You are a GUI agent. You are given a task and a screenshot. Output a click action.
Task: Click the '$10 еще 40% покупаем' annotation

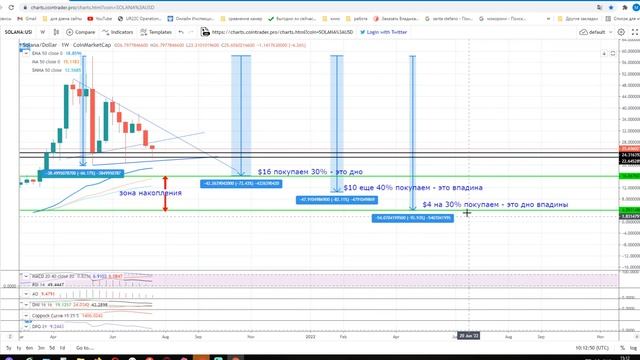click(x=413, y=187)
